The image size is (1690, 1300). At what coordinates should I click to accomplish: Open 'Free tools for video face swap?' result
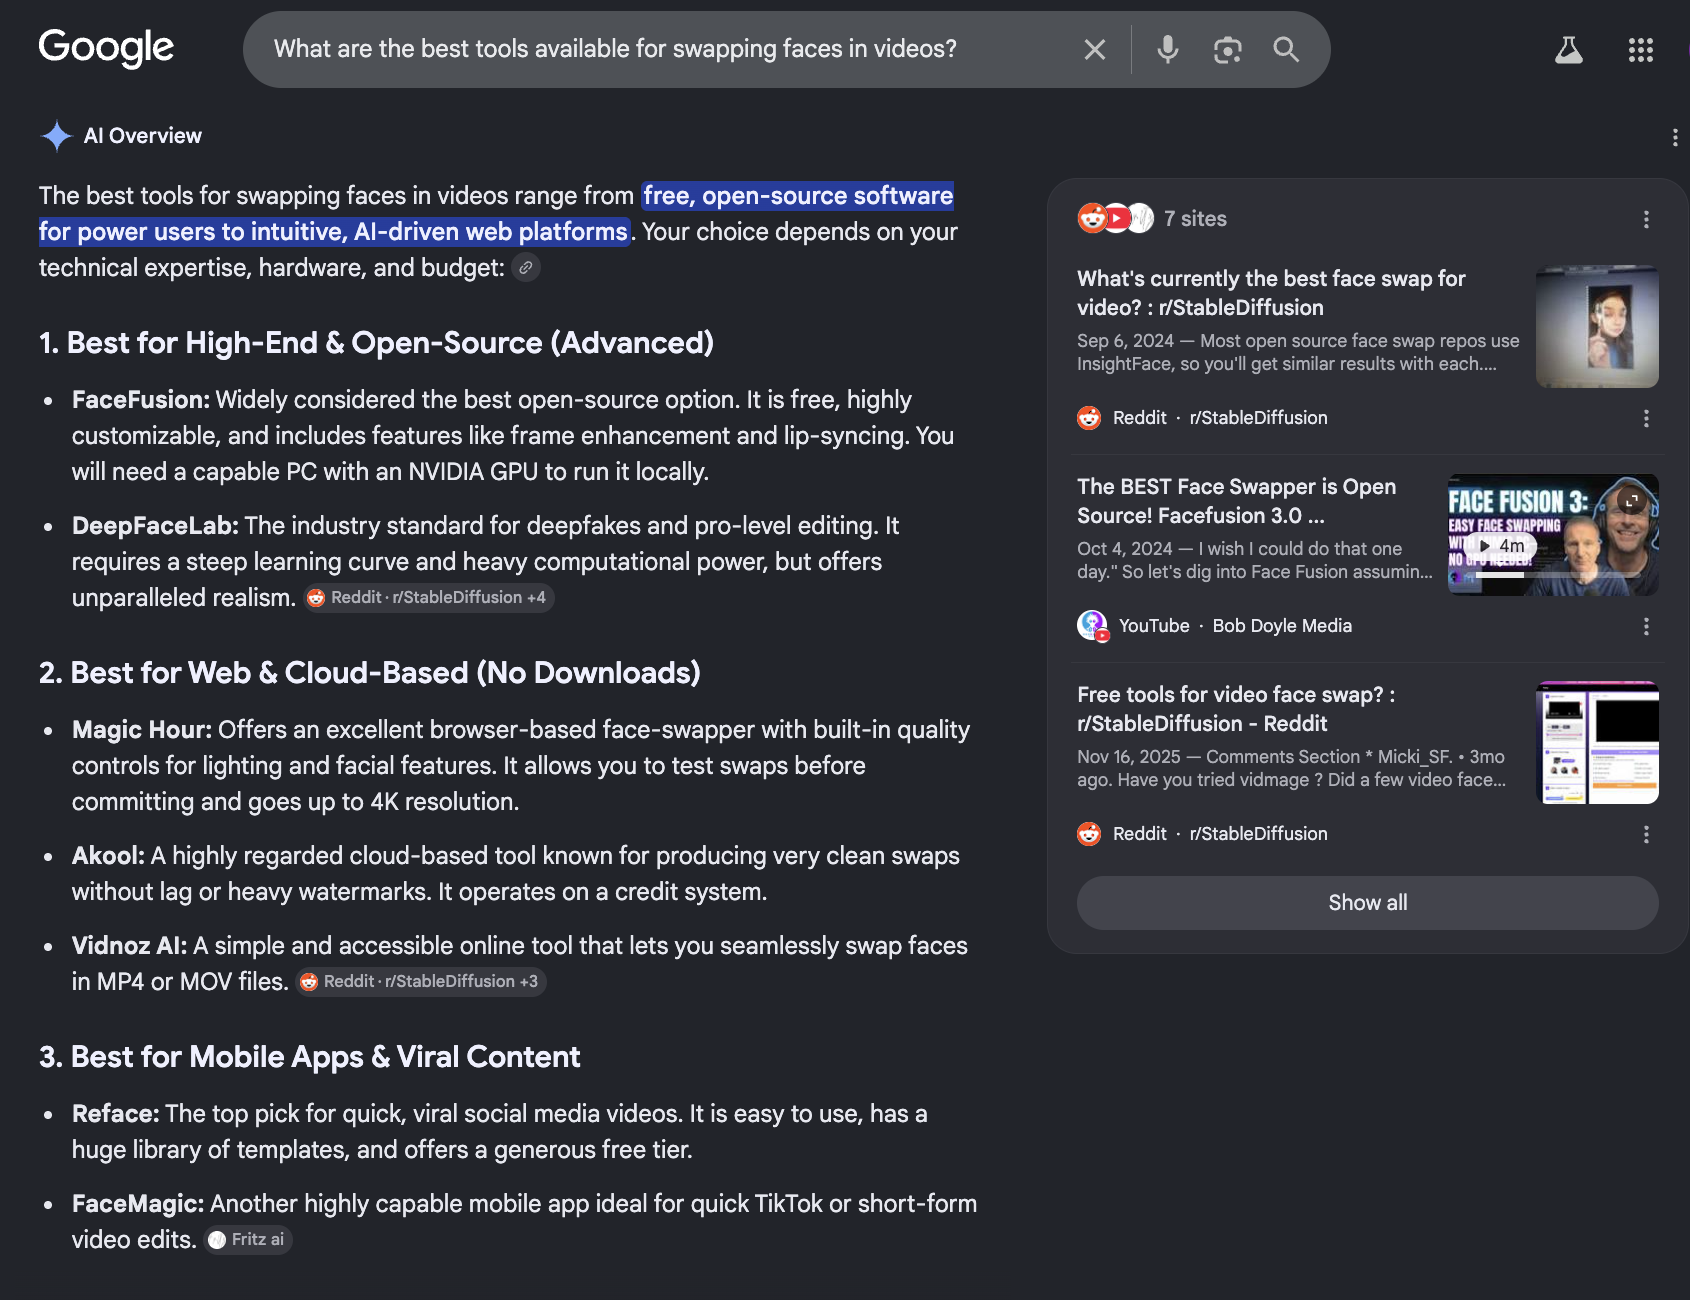point(1236,709)
